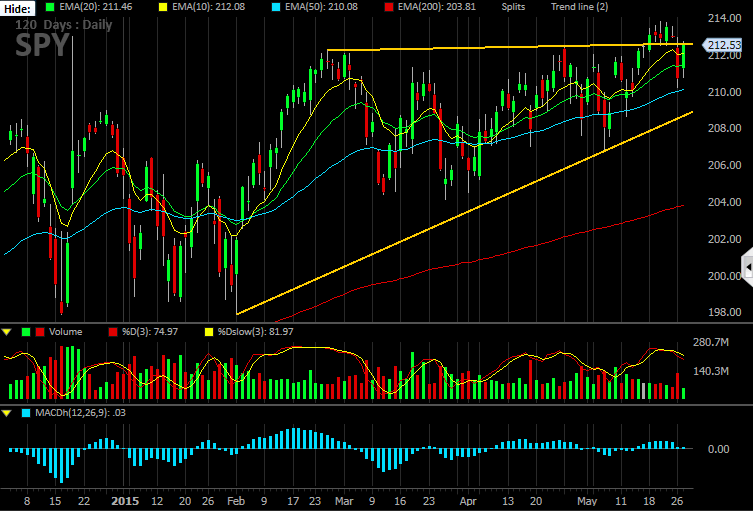Screen dimensions: 753x511
Task: Click the red %D(3) color square
Action: click(x=113, y=332)
